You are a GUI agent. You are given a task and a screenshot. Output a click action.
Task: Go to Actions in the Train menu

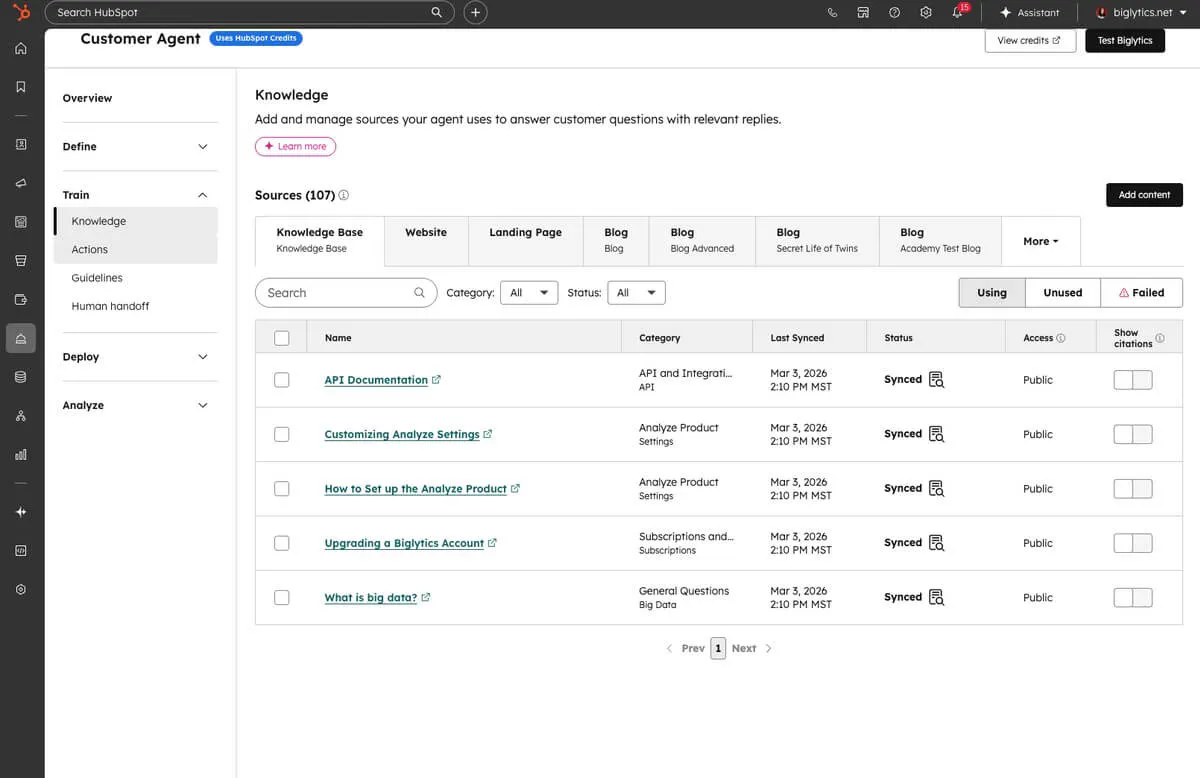point(89,250)
